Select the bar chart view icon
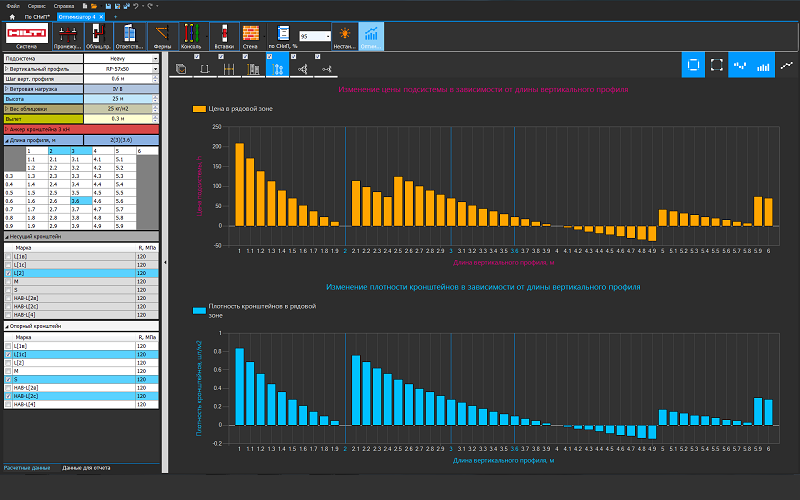 click(763, 65)
